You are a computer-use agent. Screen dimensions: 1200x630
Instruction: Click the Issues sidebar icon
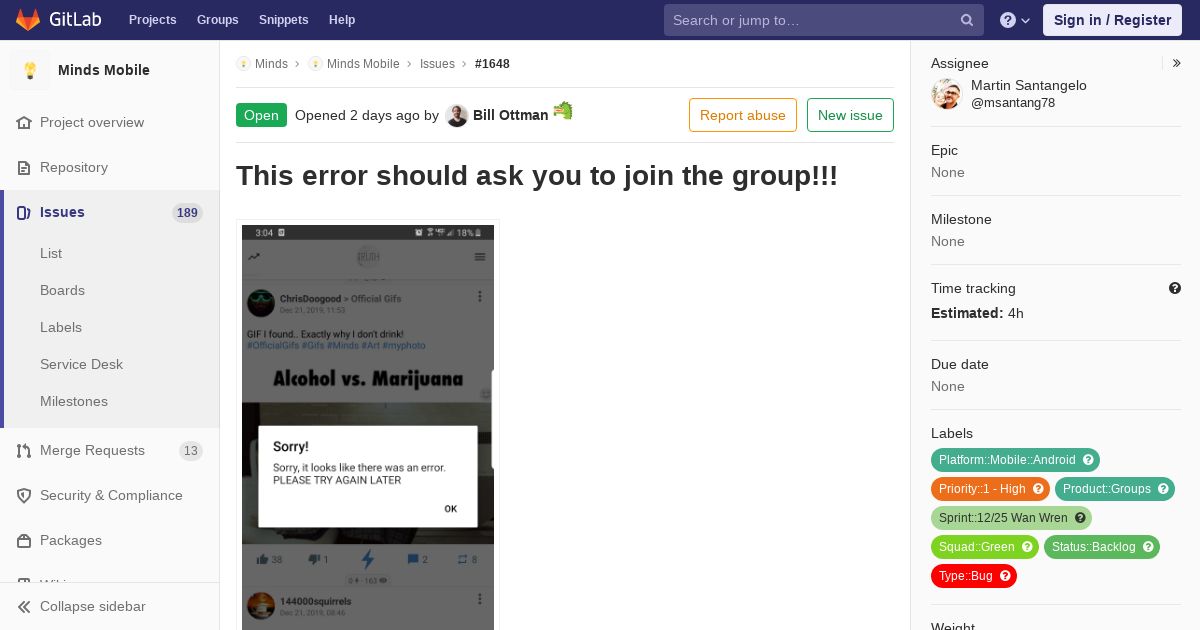[24, 212]
